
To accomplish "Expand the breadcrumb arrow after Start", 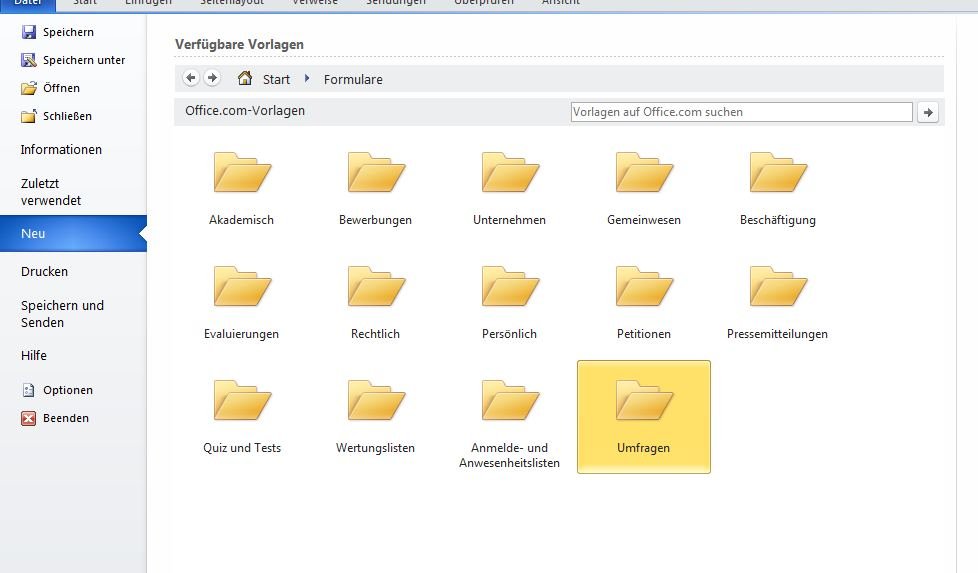I will coord(307,79).
